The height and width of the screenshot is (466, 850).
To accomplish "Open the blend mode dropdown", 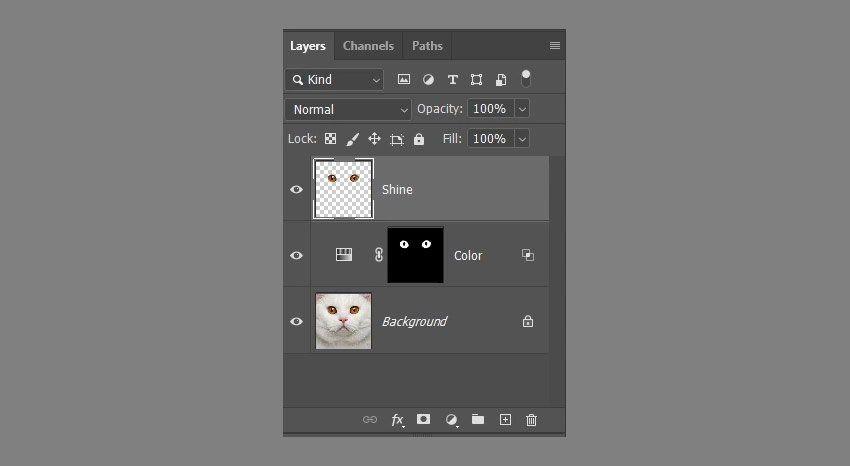I will [348, 109].
